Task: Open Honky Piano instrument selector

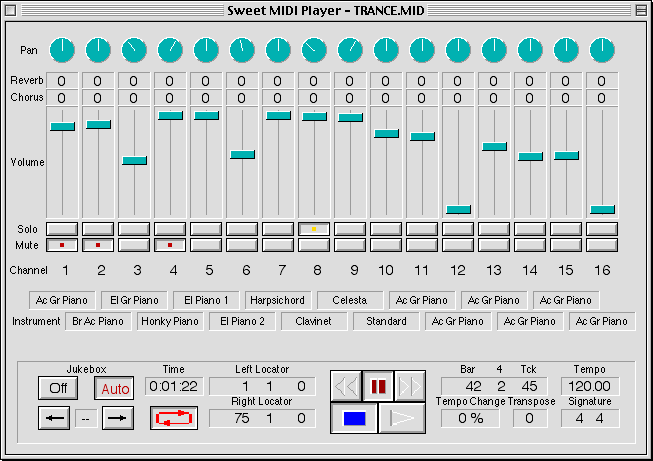Action: click(170, 321)
